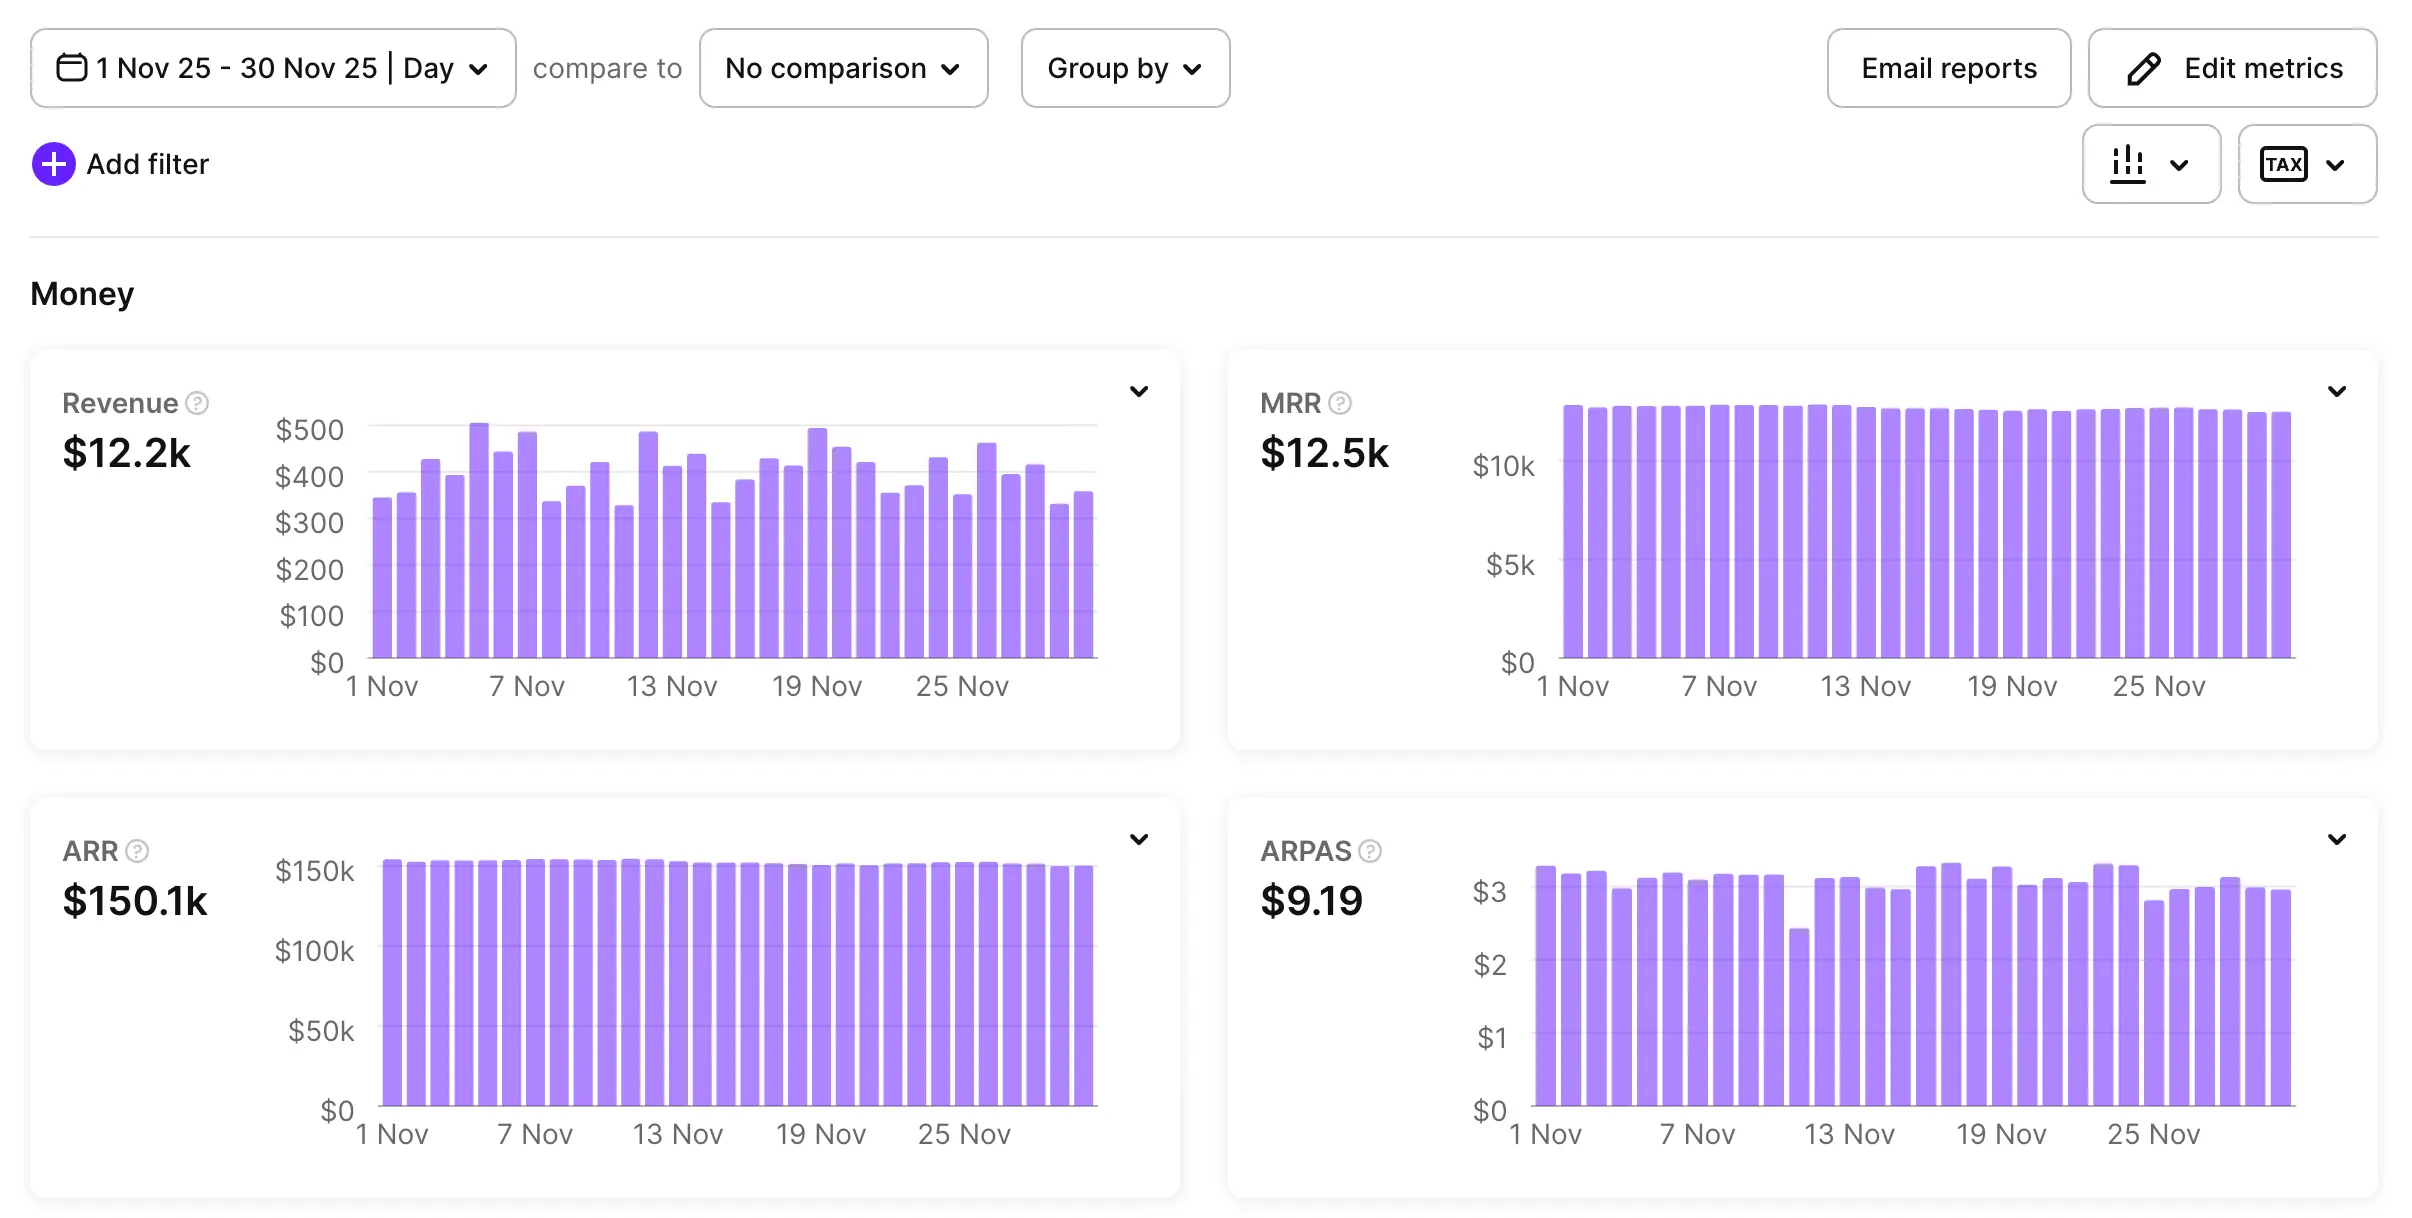
Task: Click the TAX settings icon
Action: click(x=2283, y=163)
